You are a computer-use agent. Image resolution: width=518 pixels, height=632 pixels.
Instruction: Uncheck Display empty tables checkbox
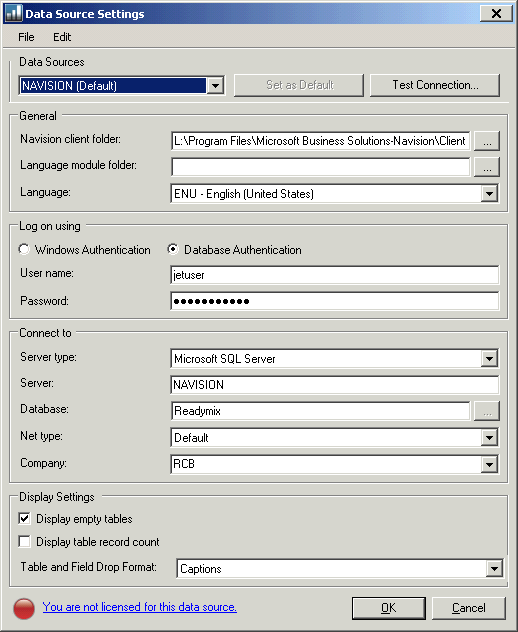(25, 518)
